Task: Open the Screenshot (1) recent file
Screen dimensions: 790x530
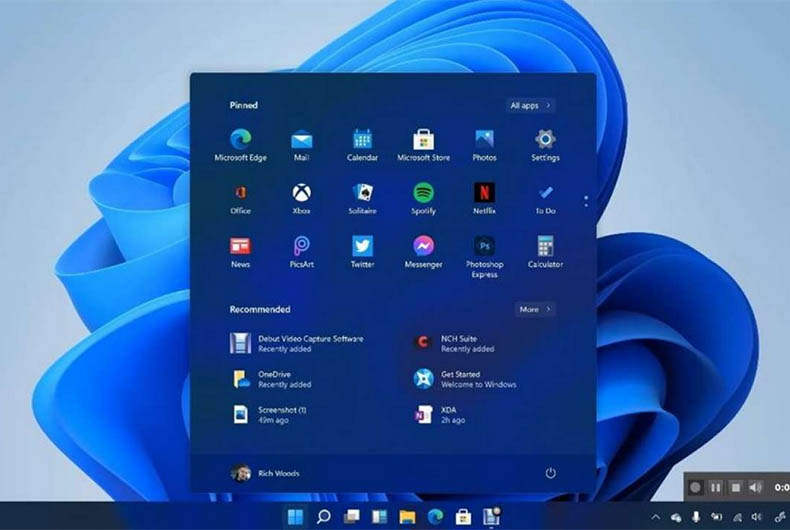Action: [x=269, y=415]
